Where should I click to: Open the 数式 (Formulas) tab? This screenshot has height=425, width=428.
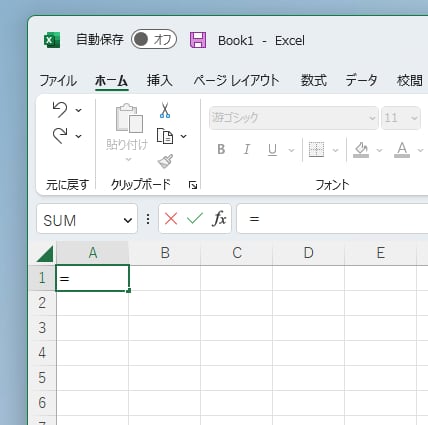[313, 81]
